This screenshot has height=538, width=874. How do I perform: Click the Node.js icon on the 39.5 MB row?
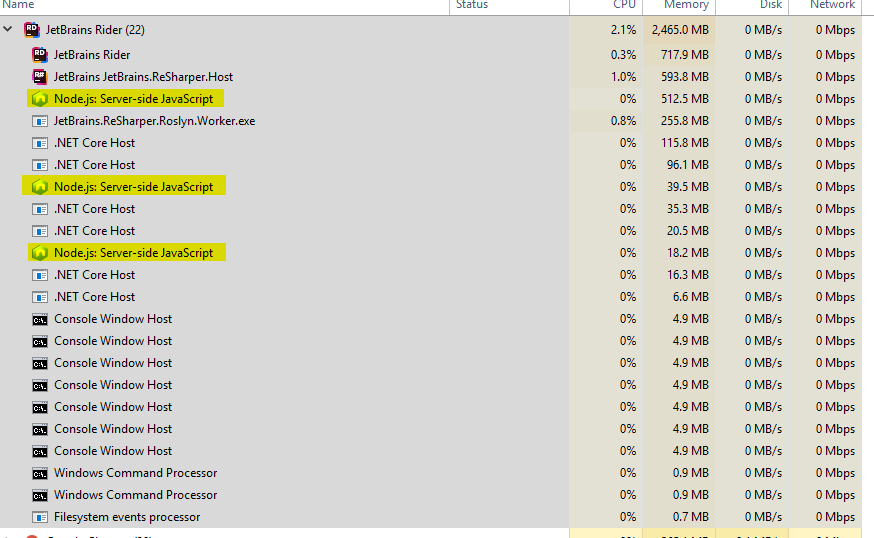point(40,187)
